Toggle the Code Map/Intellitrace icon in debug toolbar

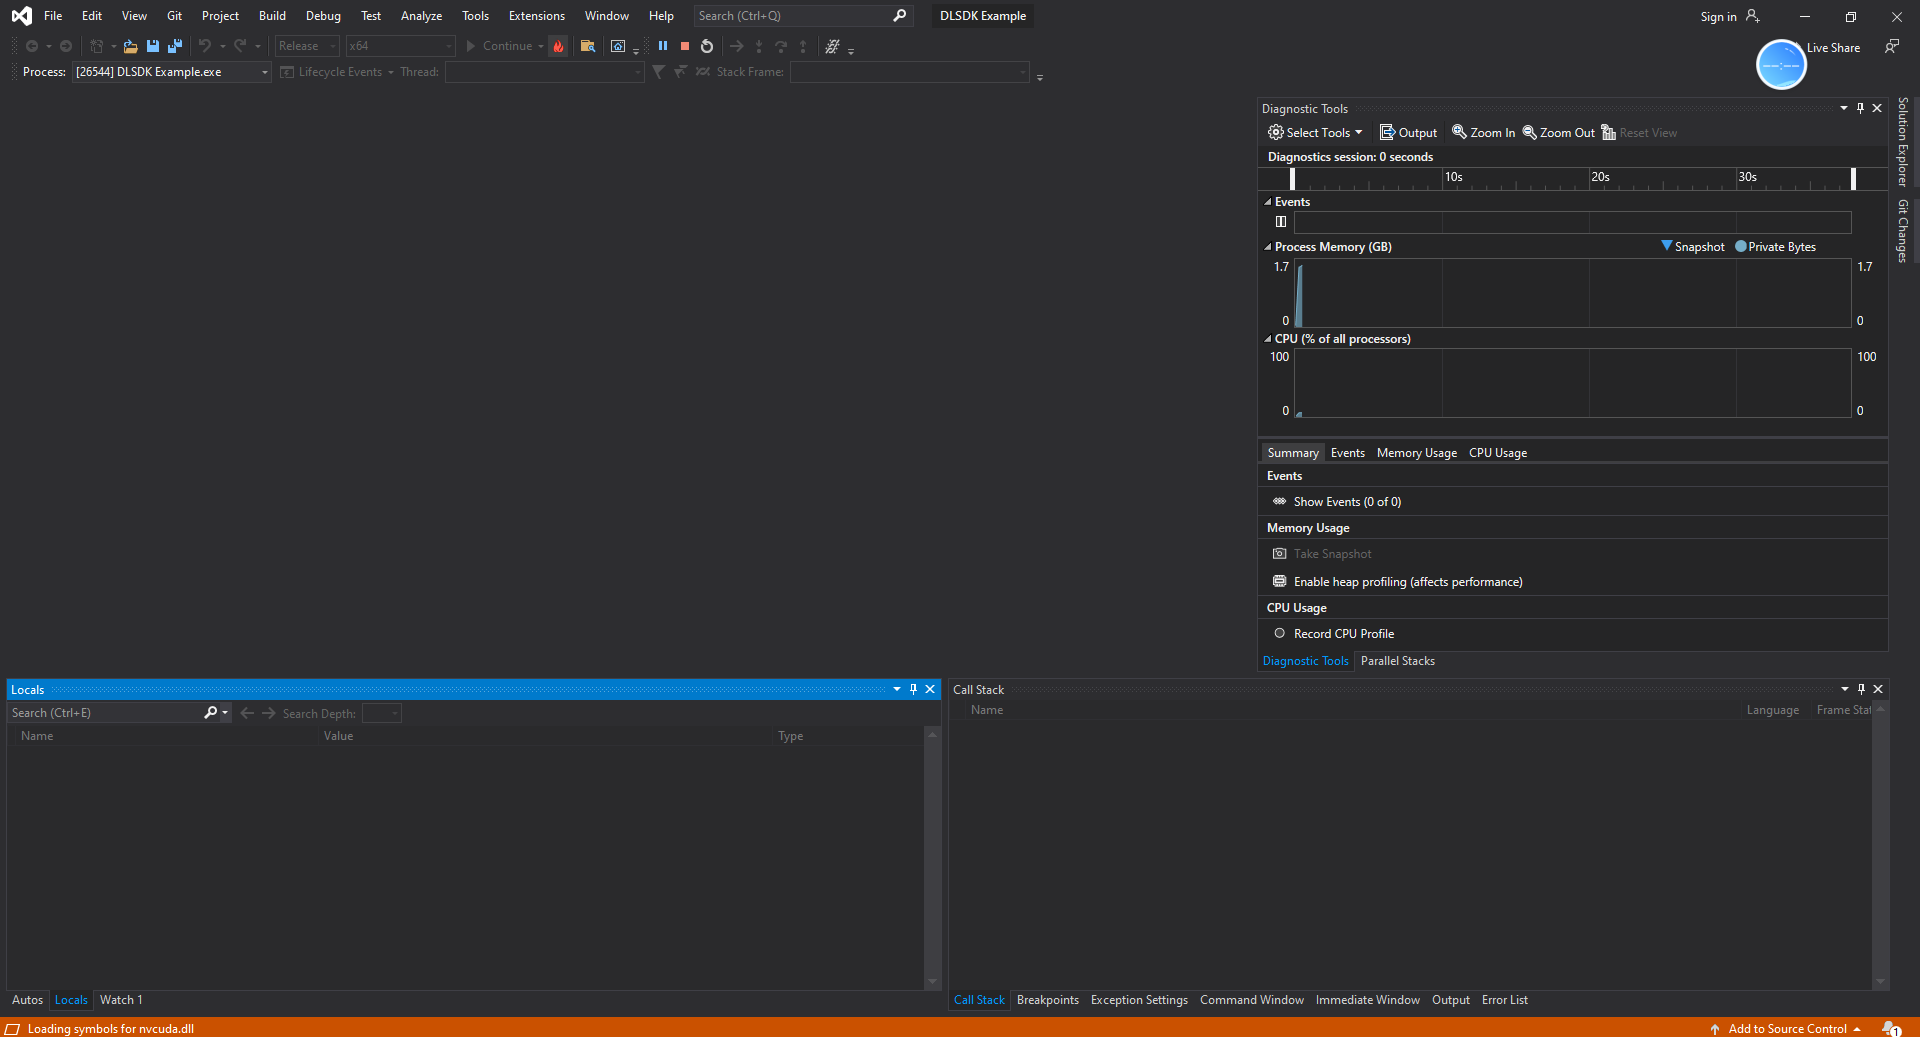[832, 46]
